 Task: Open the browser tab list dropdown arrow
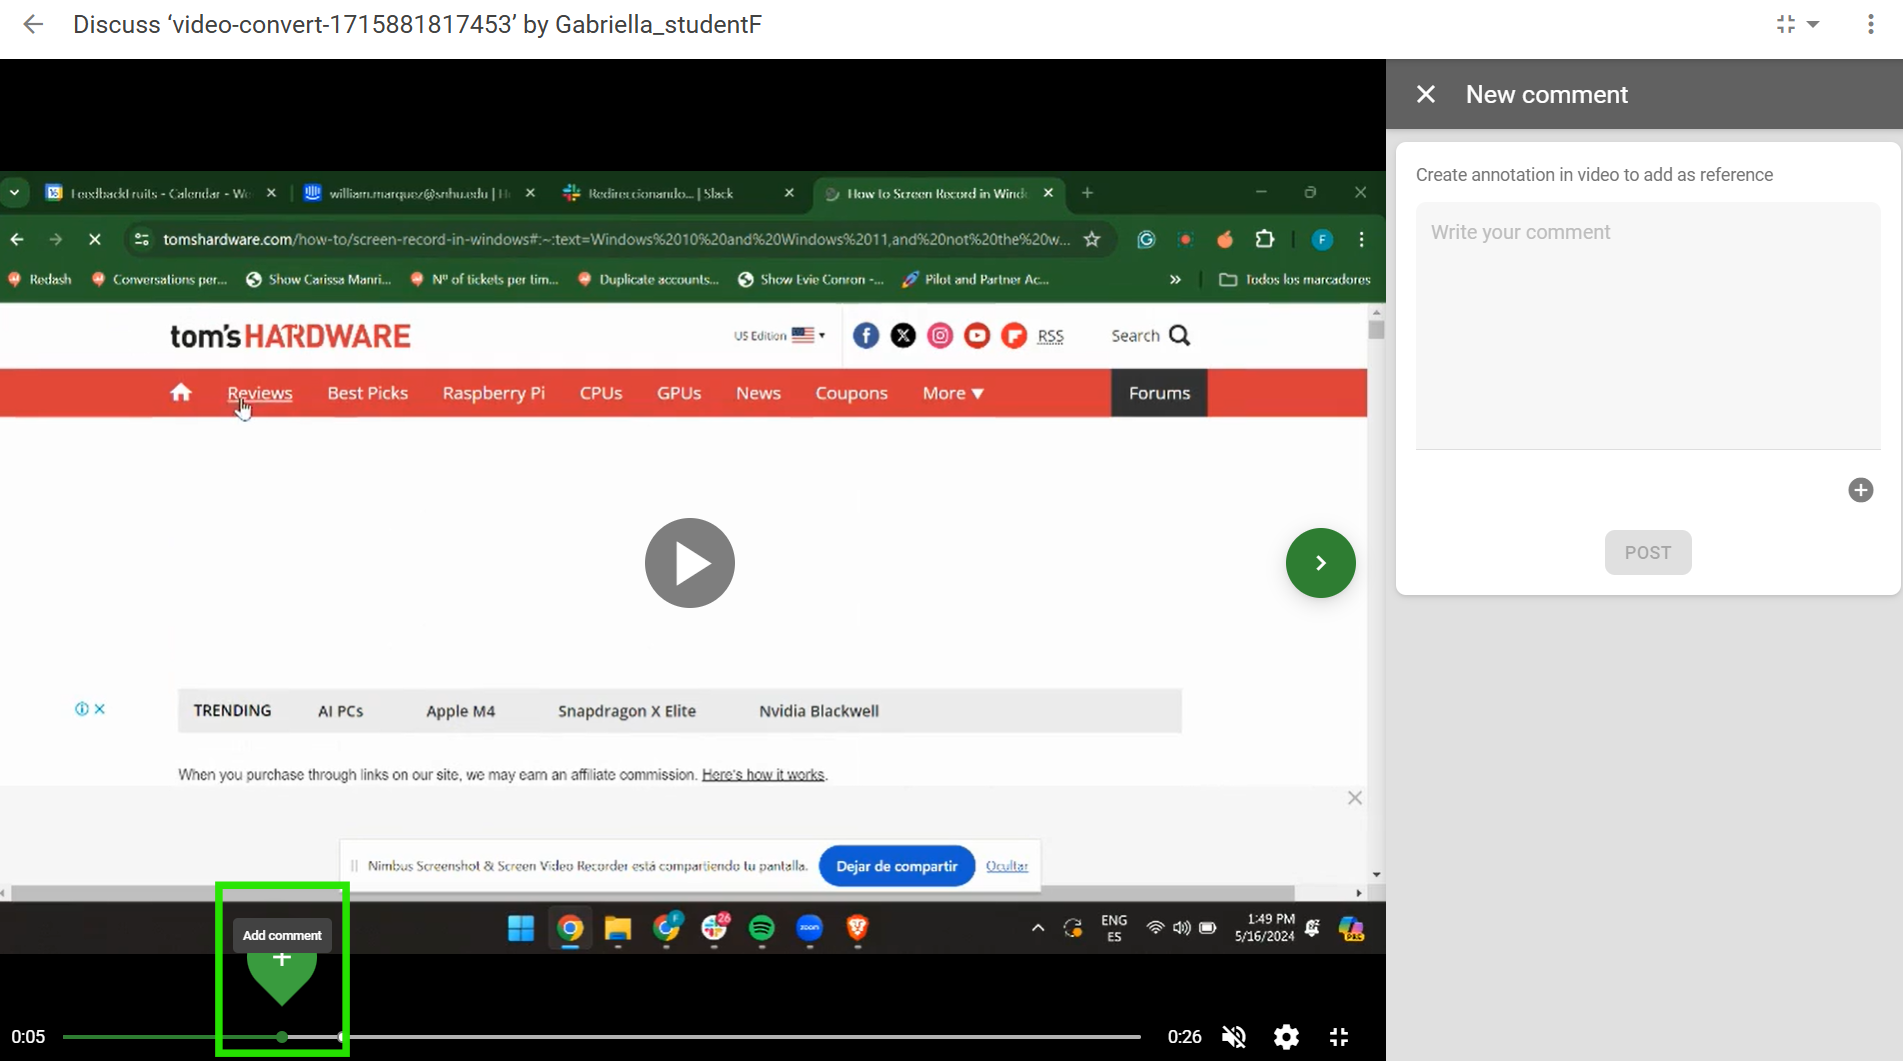click(x=14, y=192)
